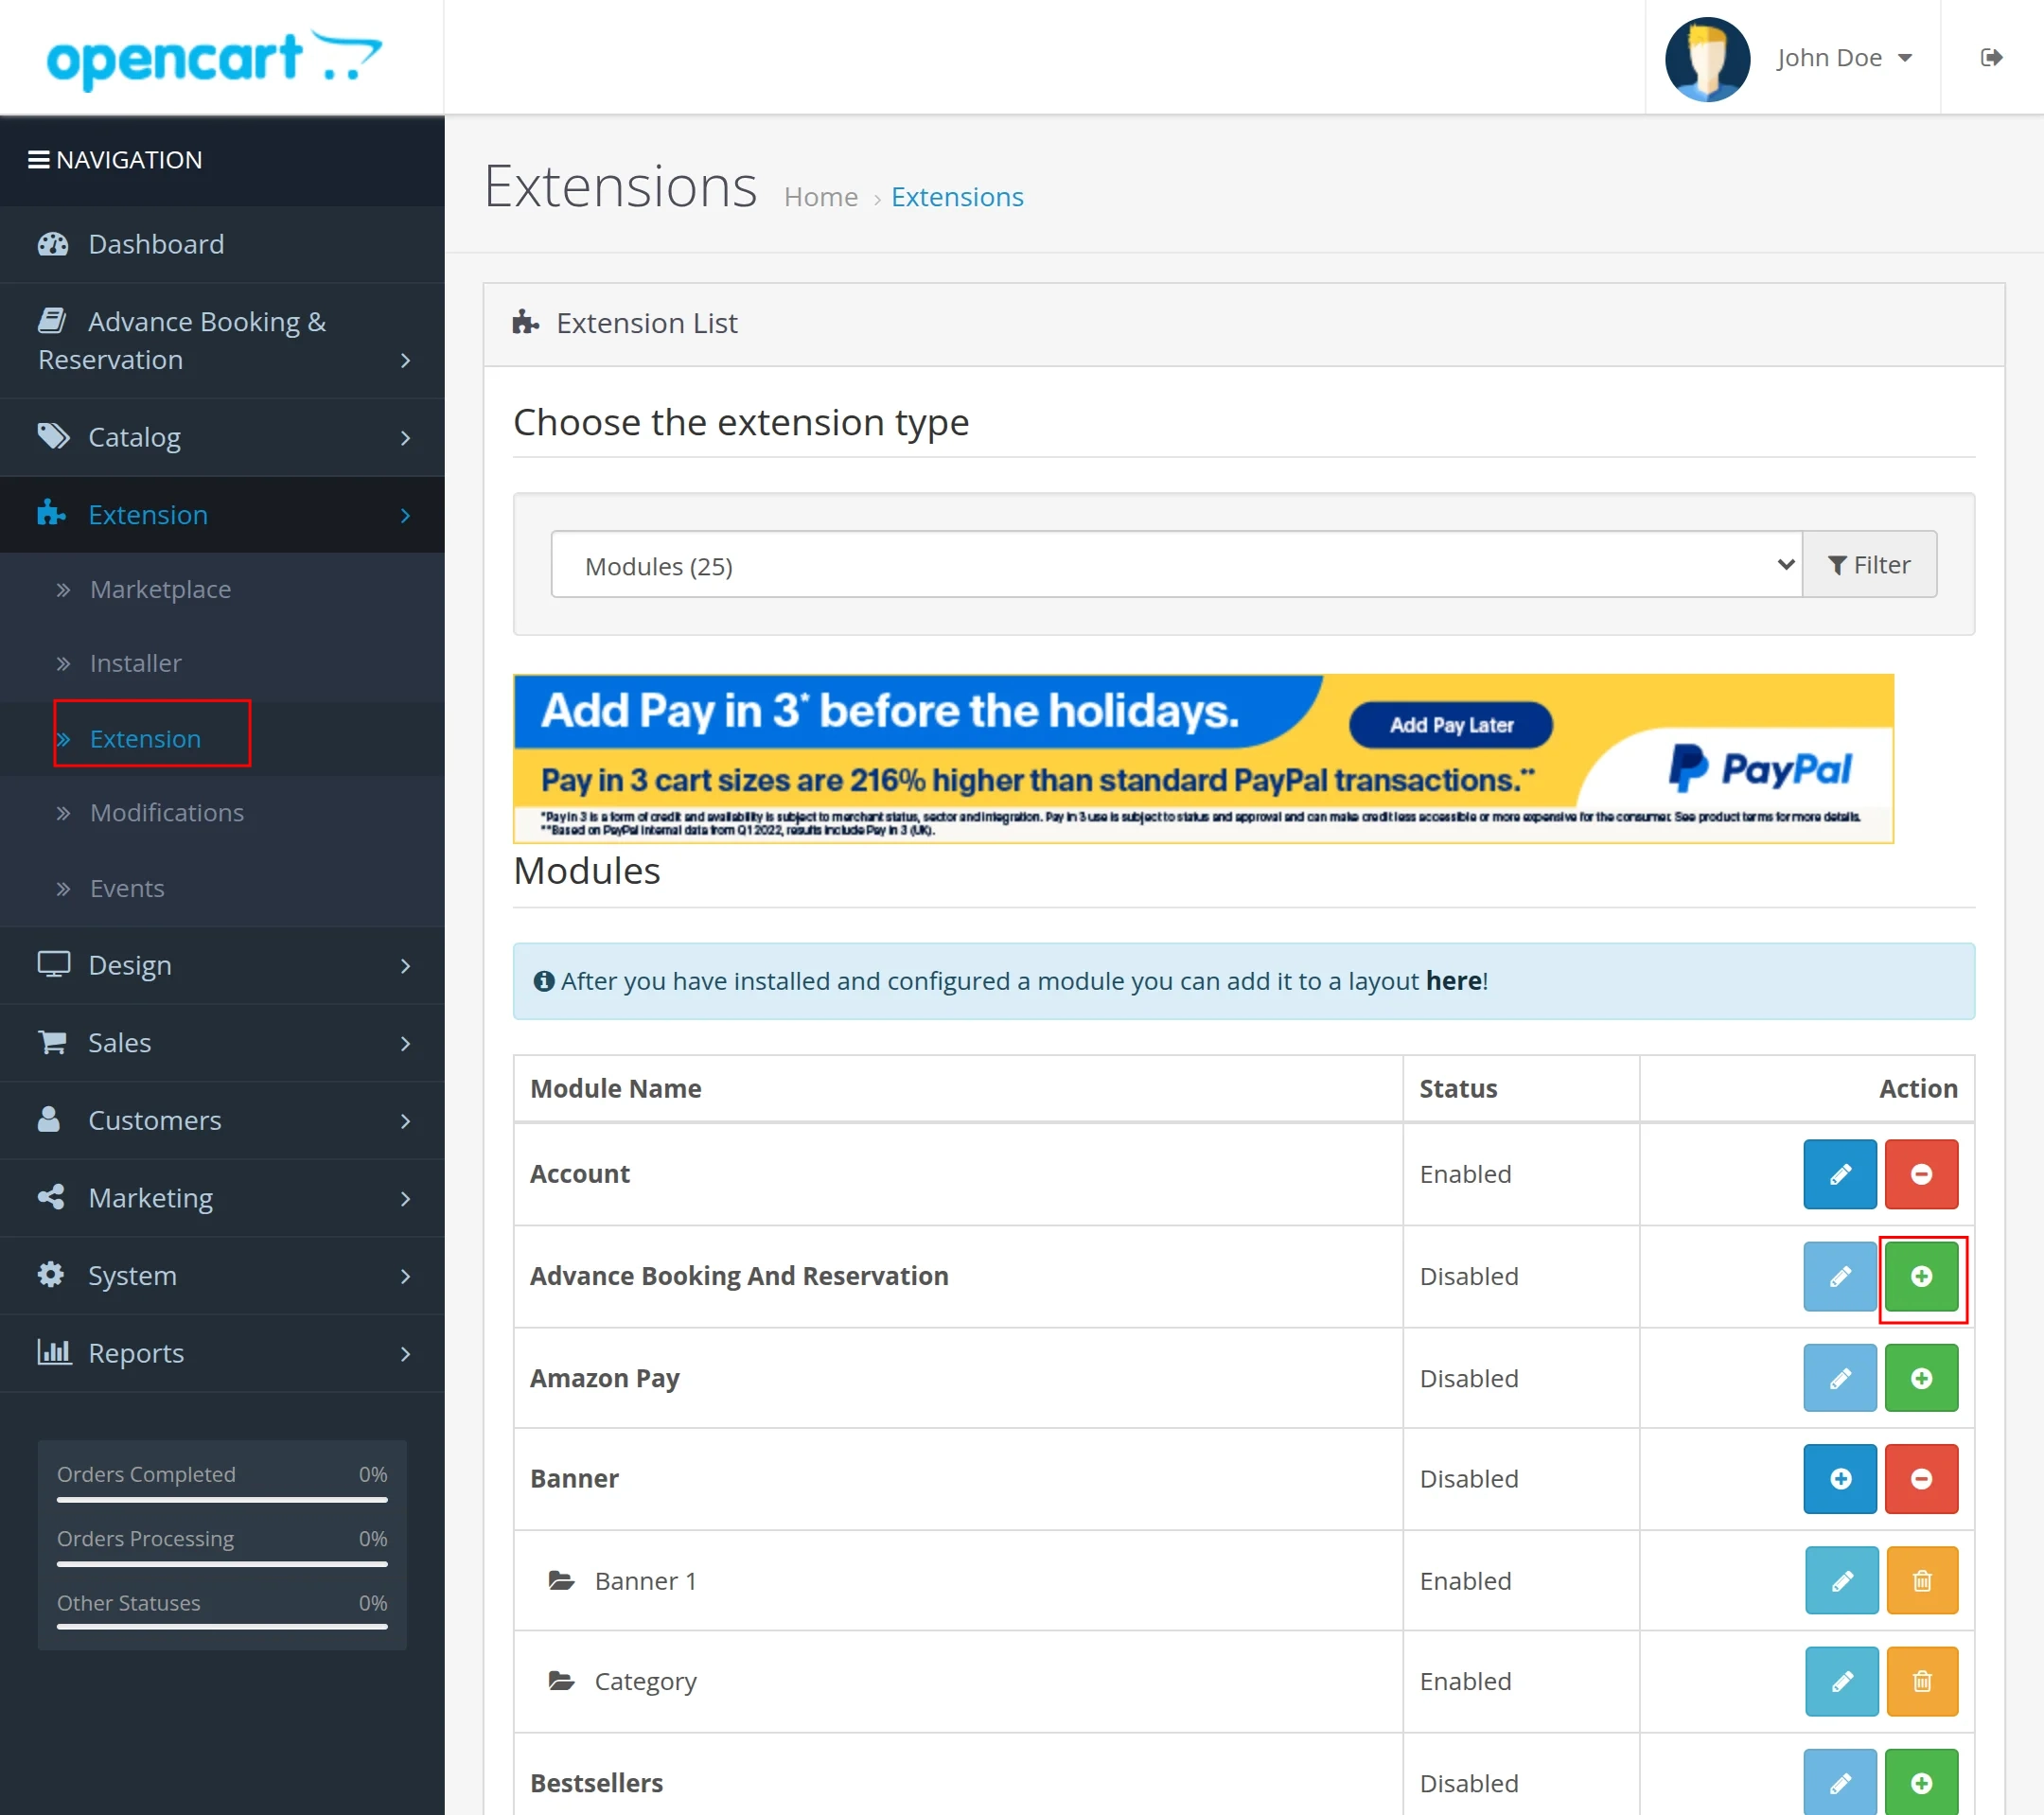Install the Amazon Pay module
This screenshot has width=2044, height=1815.
click(1921, 1377)
